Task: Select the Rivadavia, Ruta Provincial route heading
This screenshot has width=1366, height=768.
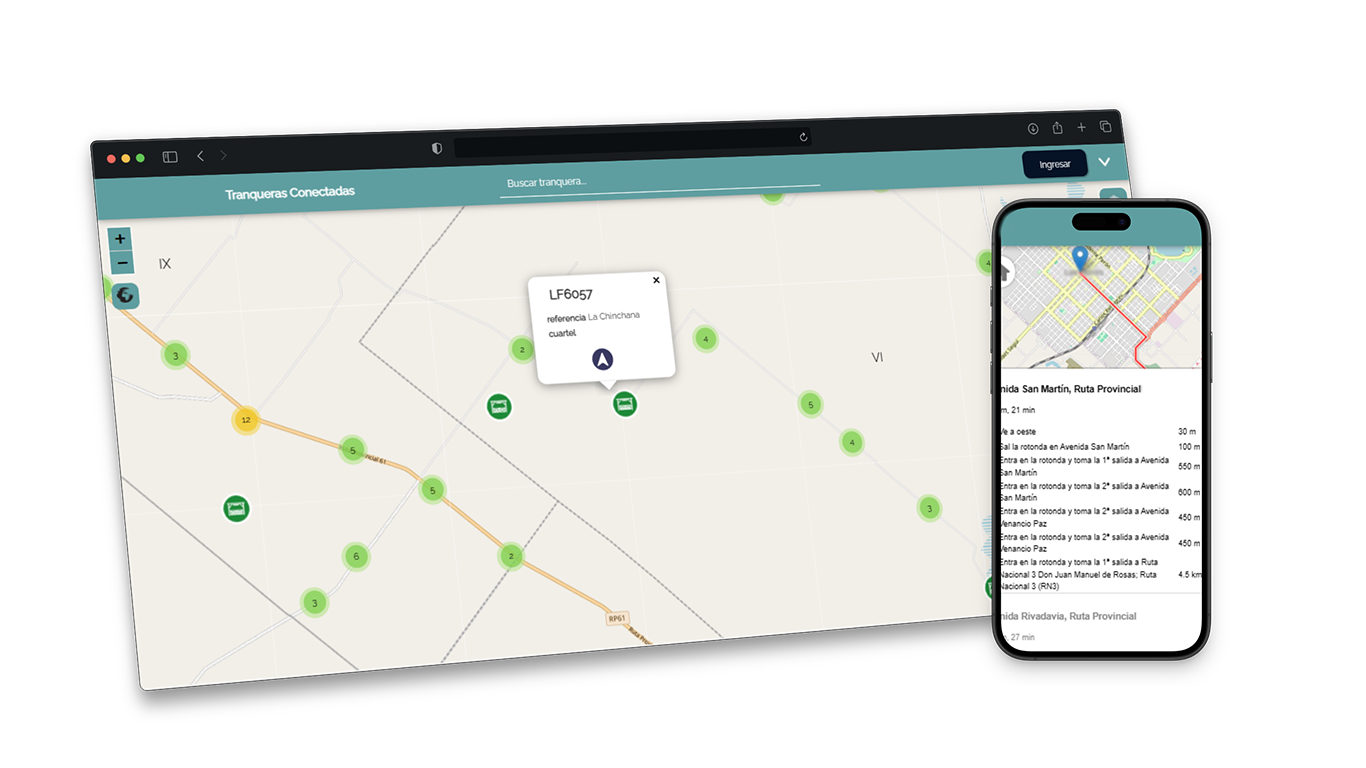Action: pyautogui.click(x=1069, y=616)
